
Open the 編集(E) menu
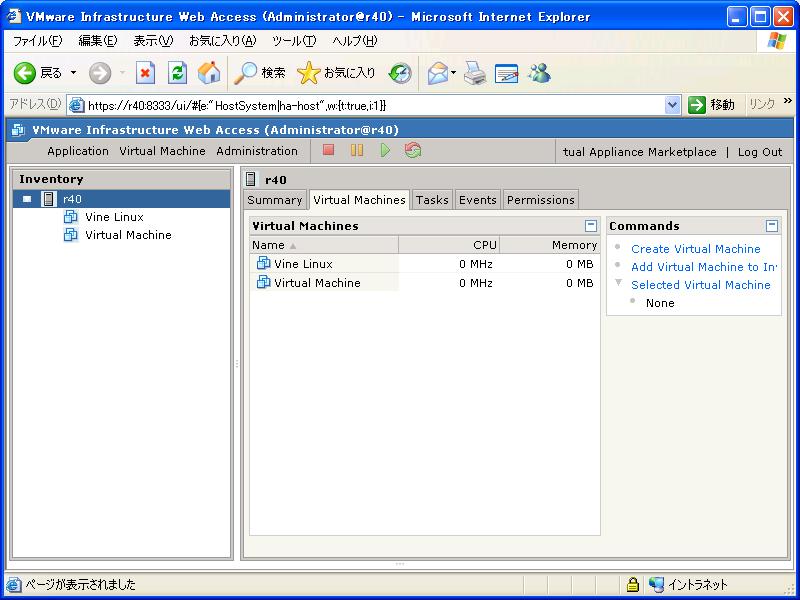tap(97, 41)
